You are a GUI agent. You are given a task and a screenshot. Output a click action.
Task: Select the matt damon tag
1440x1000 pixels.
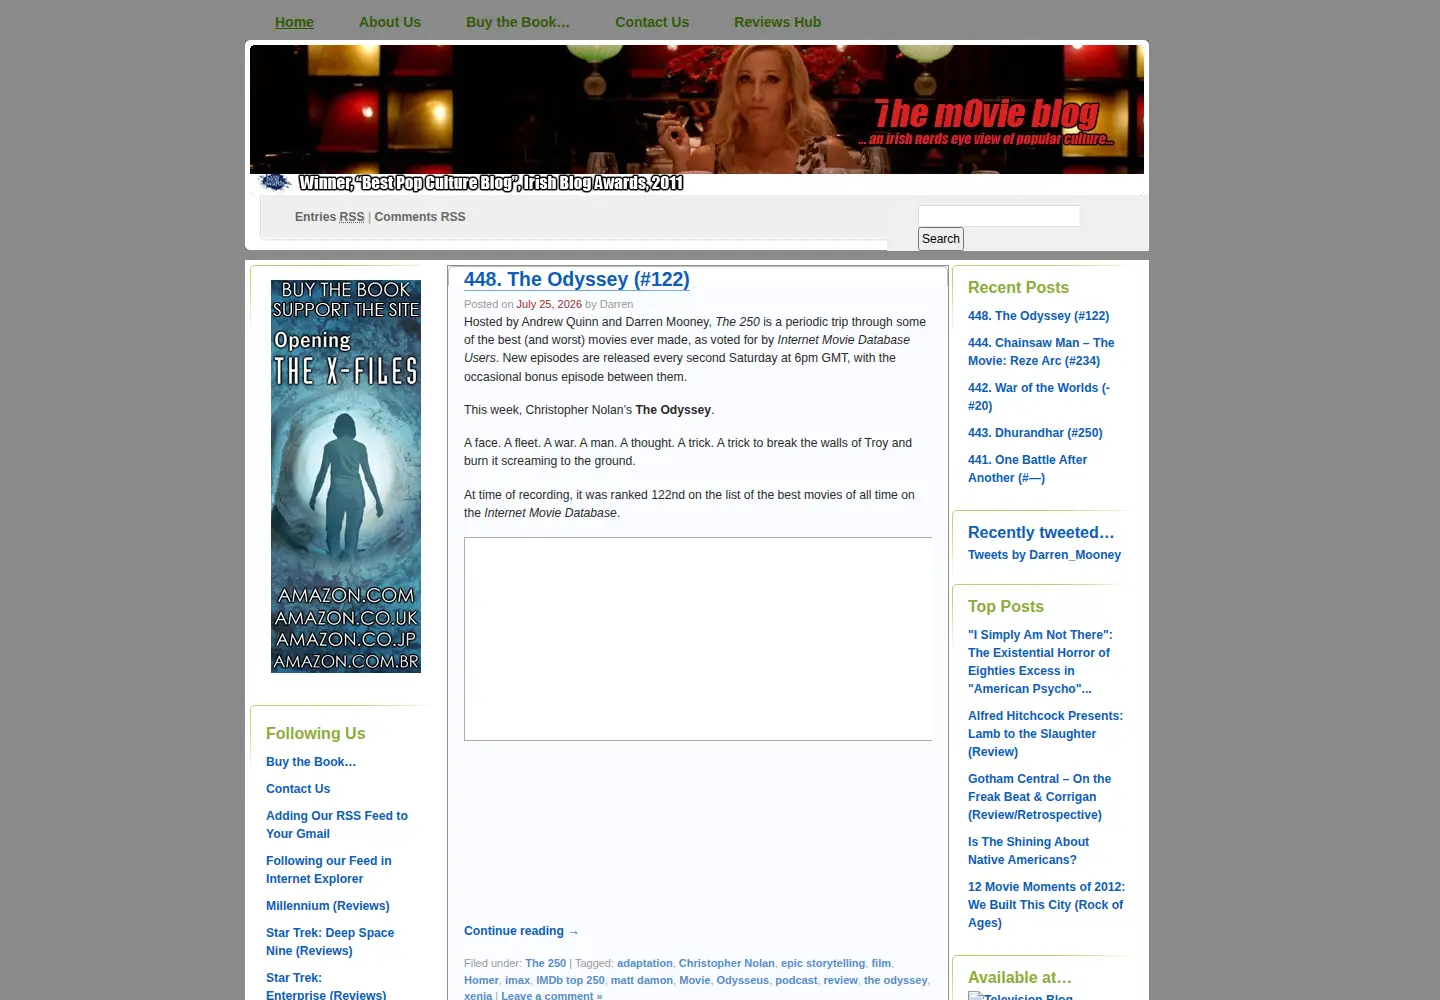tap(642, 980)
